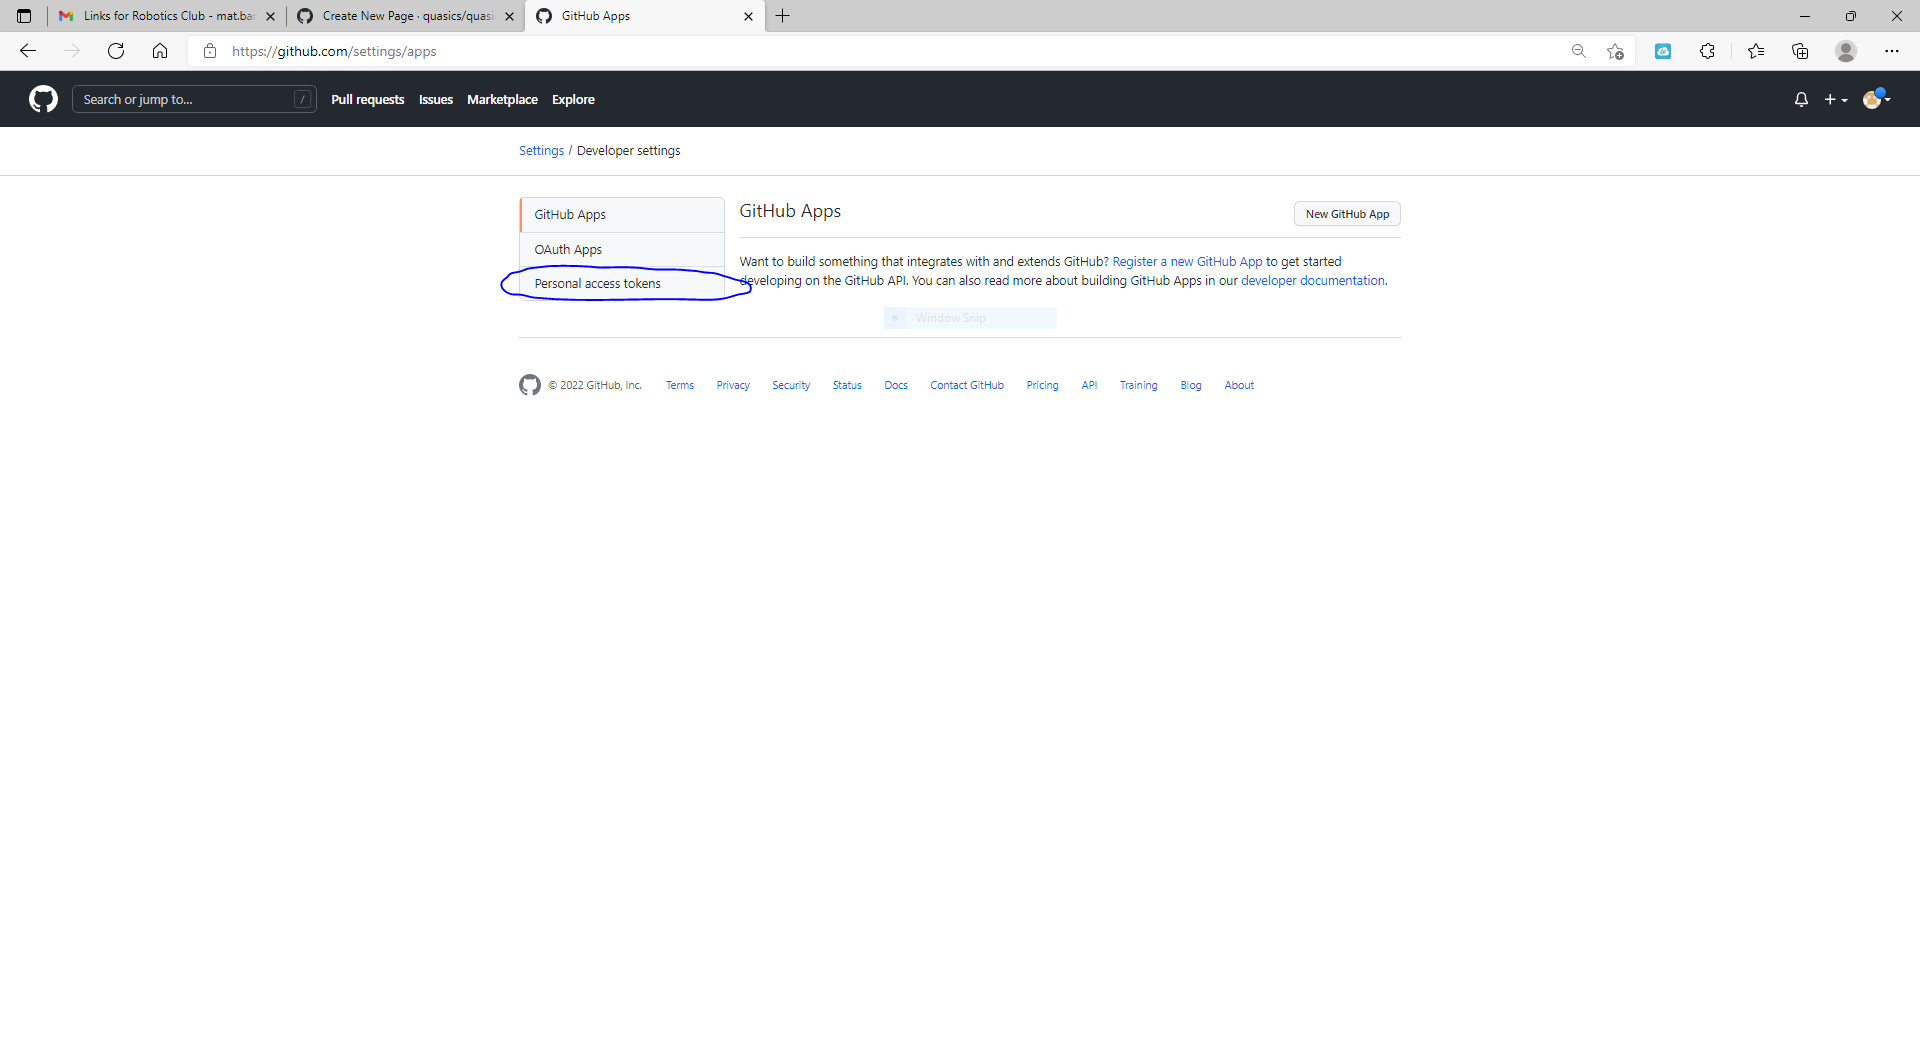
Task: Close the Links for Robotics Club tab
Action: coord(270,16)
